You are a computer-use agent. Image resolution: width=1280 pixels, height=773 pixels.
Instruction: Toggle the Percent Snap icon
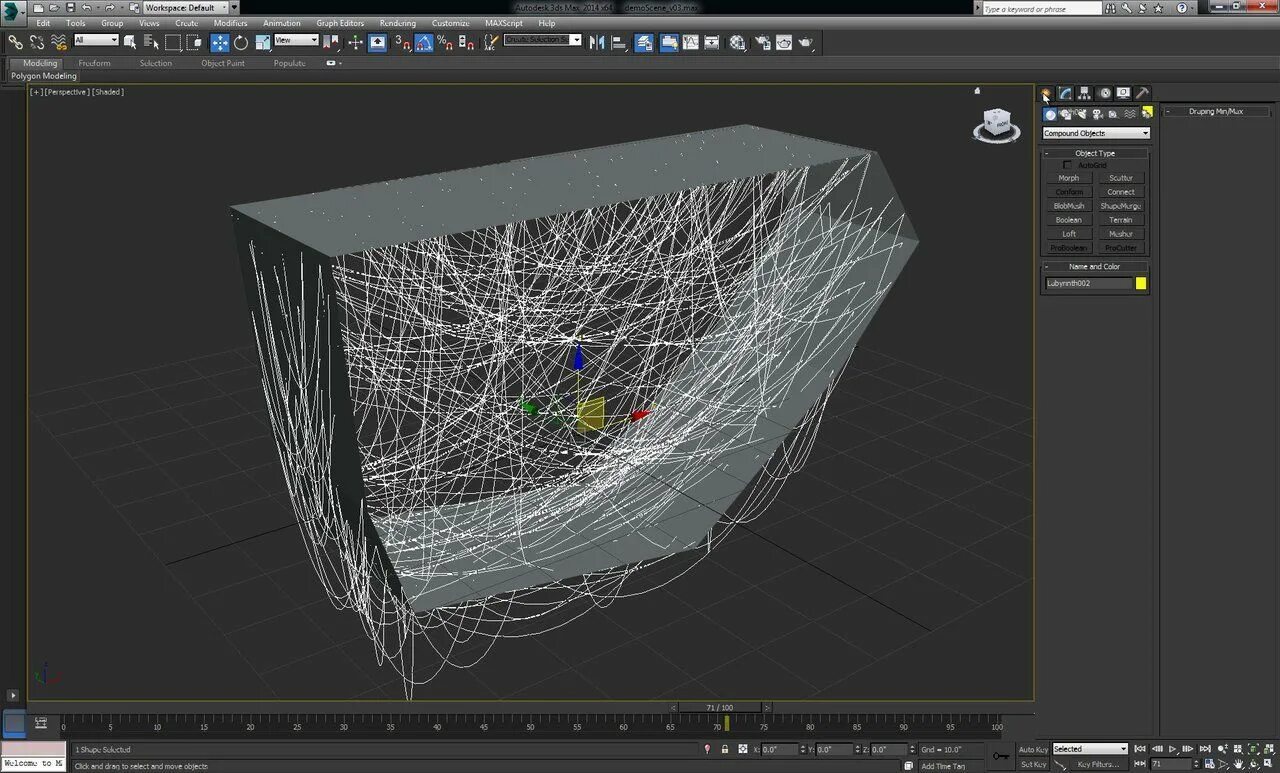pyautogui.click(x=445, y=42)
